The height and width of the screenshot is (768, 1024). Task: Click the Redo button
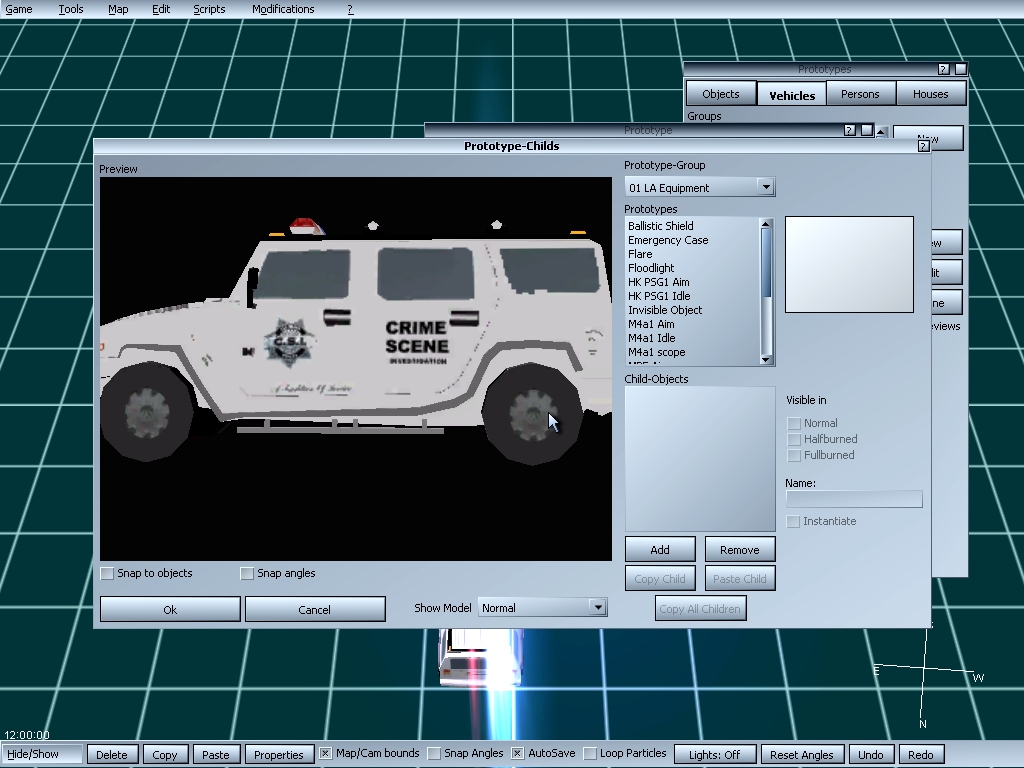(x=921, y=754)
